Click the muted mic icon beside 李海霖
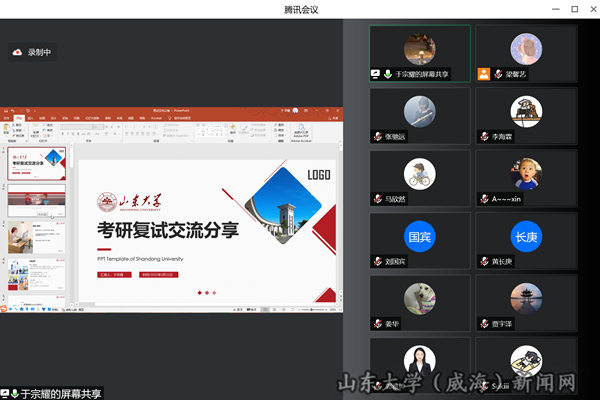 [x=484, y=136]
